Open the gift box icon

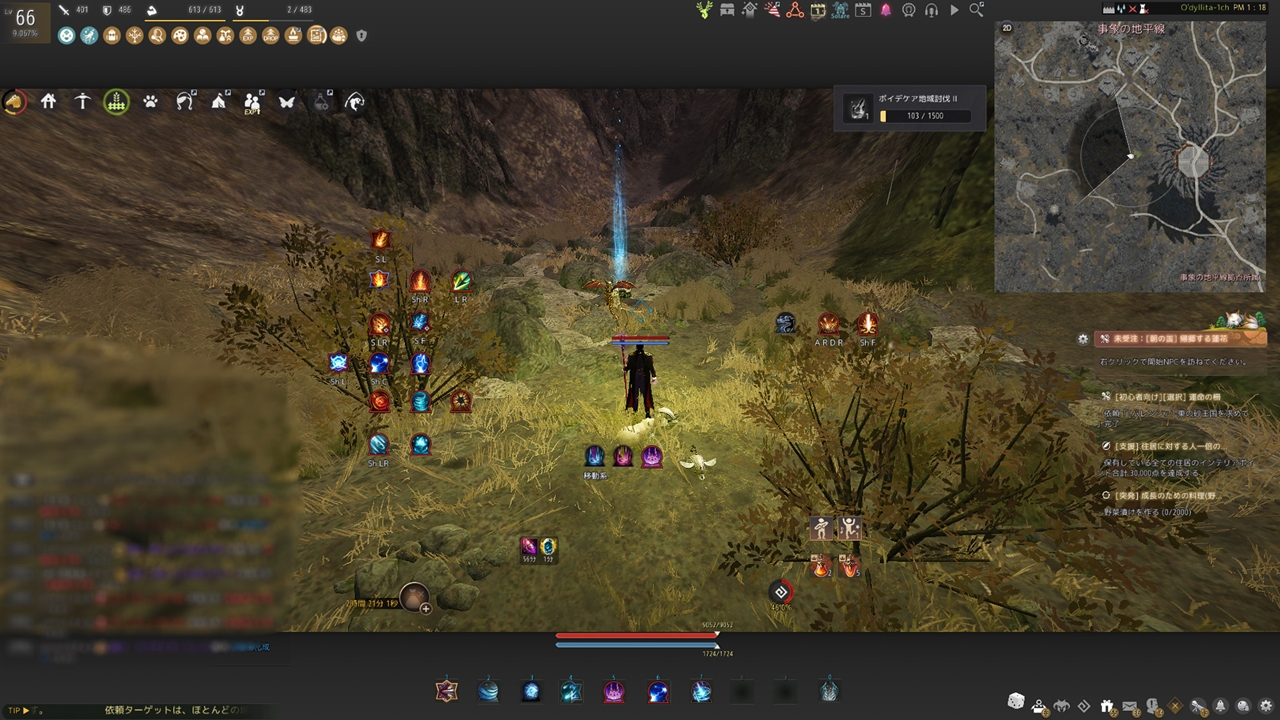click(1107, 707)
